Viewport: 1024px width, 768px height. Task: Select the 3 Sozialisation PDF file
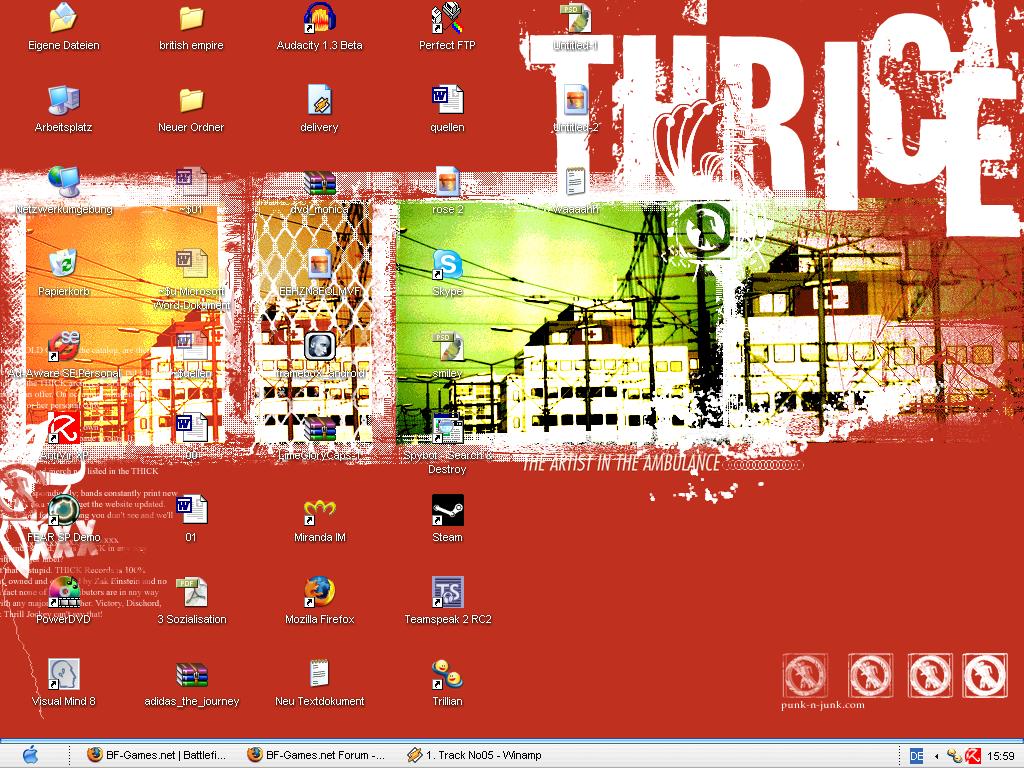click(x=191, y=592)
